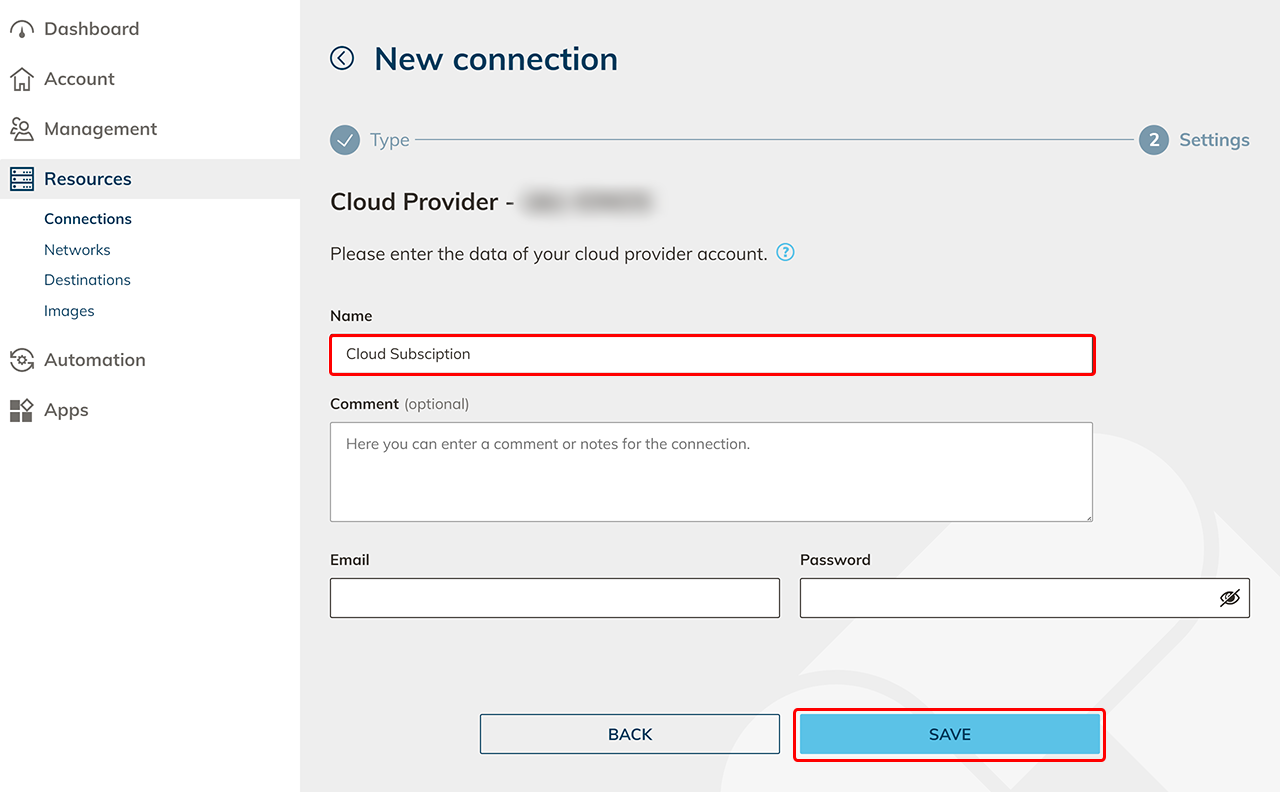Focus the Email input field
The width and height of the screenshot is (1280, 792).
click(555, 598)
